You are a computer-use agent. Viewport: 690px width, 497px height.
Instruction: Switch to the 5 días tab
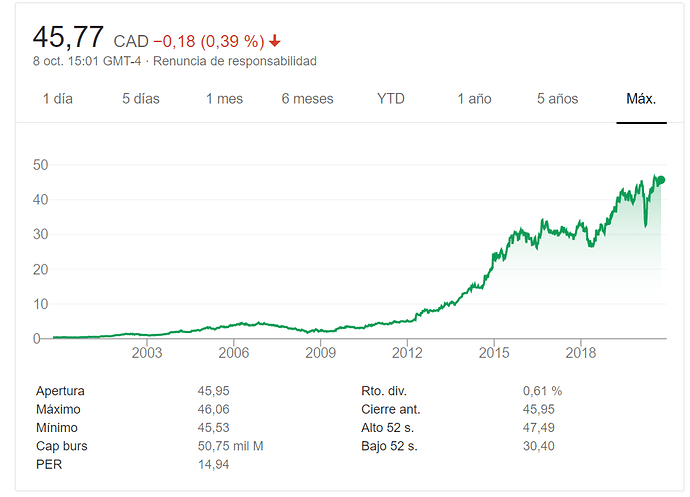[140, 99]
